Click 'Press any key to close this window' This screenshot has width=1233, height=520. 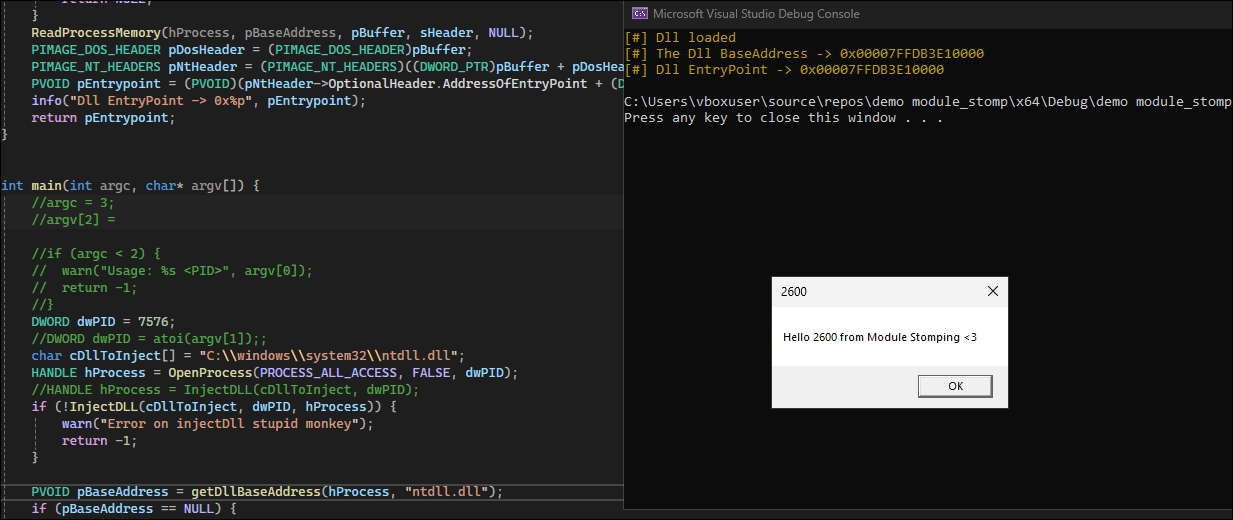pos(783,118)
